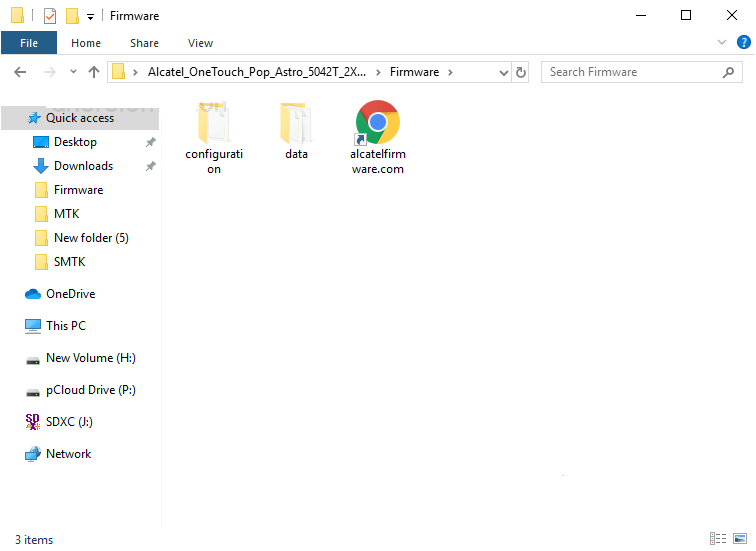The height and width of the screenshot is (551, 756).
Task: Open the File menu
Action: [x=29, y=43]
